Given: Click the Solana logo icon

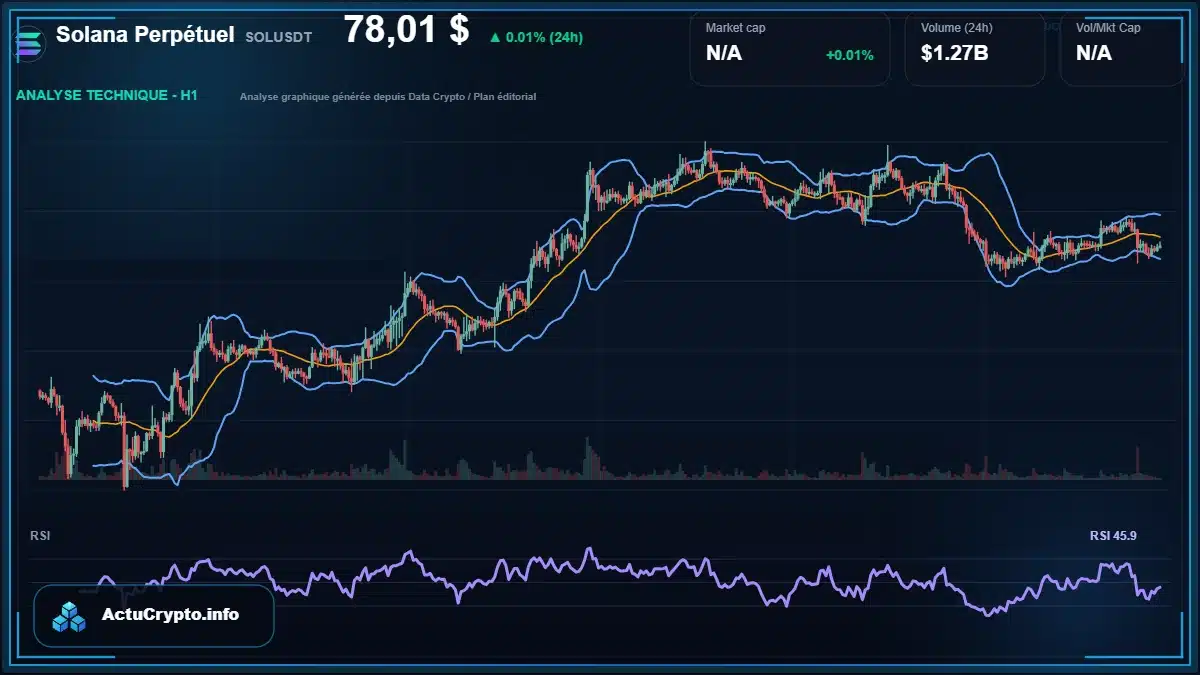Looking at the screenshot, I should 31,44.
